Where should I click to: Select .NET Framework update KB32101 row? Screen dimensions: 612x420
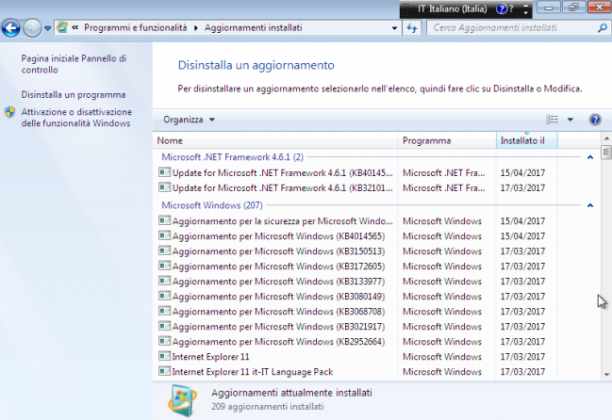pyautogui.click(x=357, y=188)
